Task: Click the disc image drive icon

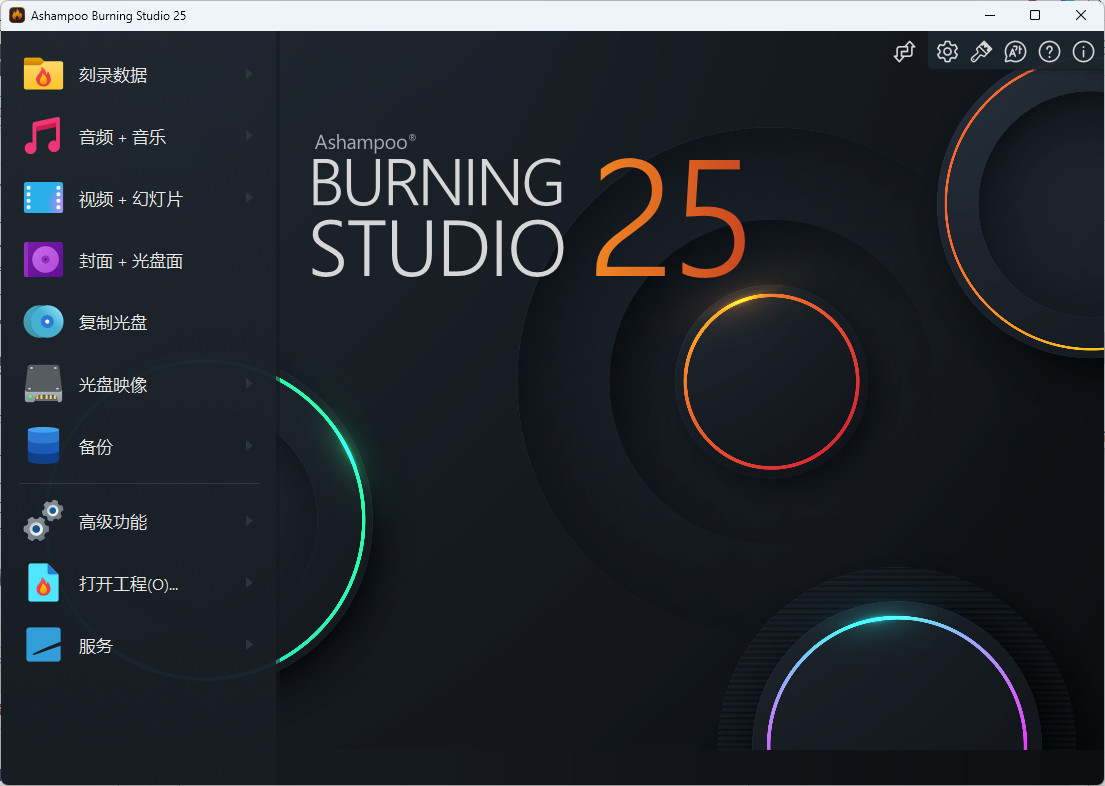Action: [43, 384]
